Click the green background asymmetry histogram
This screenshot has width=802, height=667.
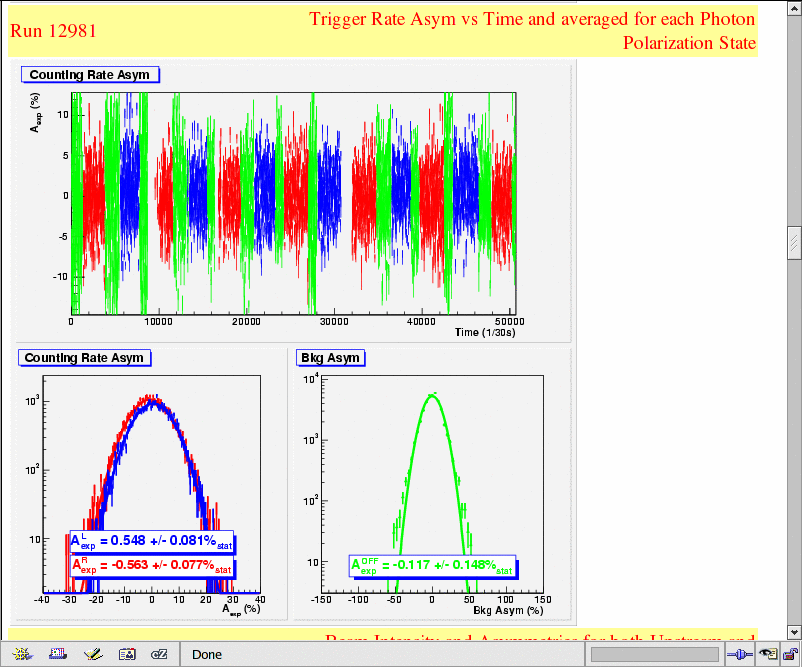point(432,484)
